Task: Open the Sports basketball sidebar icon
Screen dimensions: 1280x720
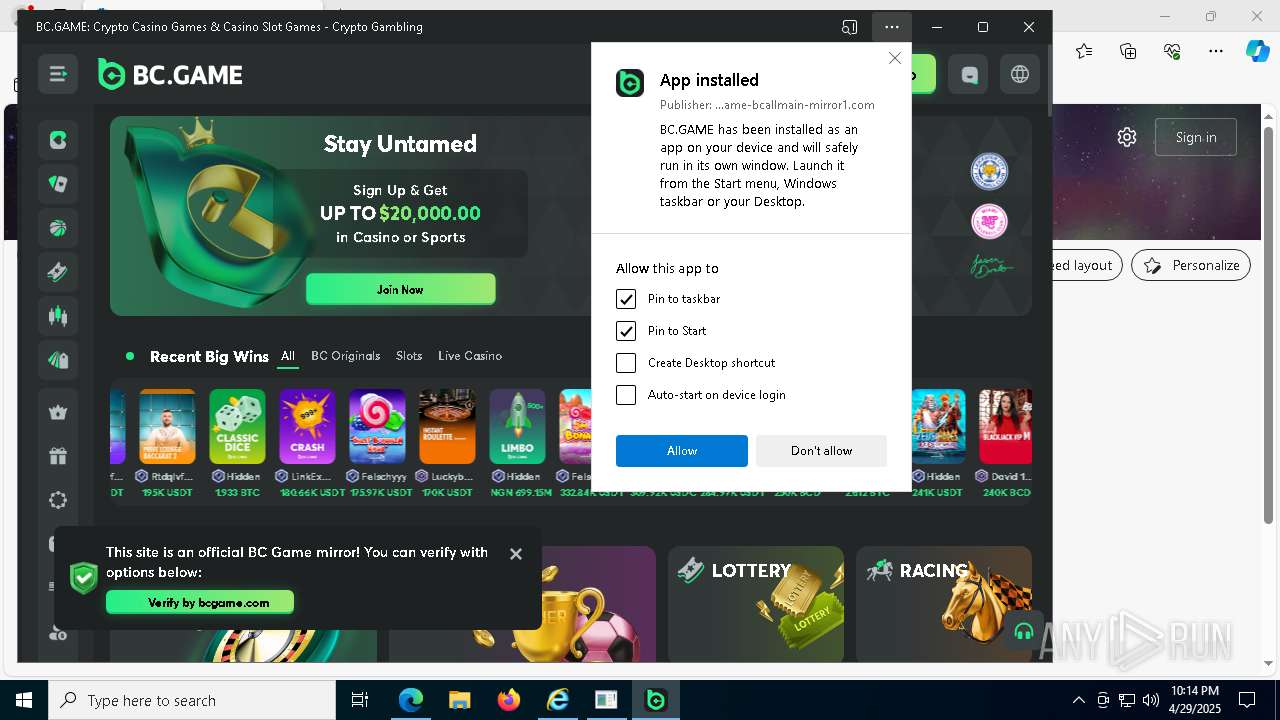Action: click(x=58, y=228)
